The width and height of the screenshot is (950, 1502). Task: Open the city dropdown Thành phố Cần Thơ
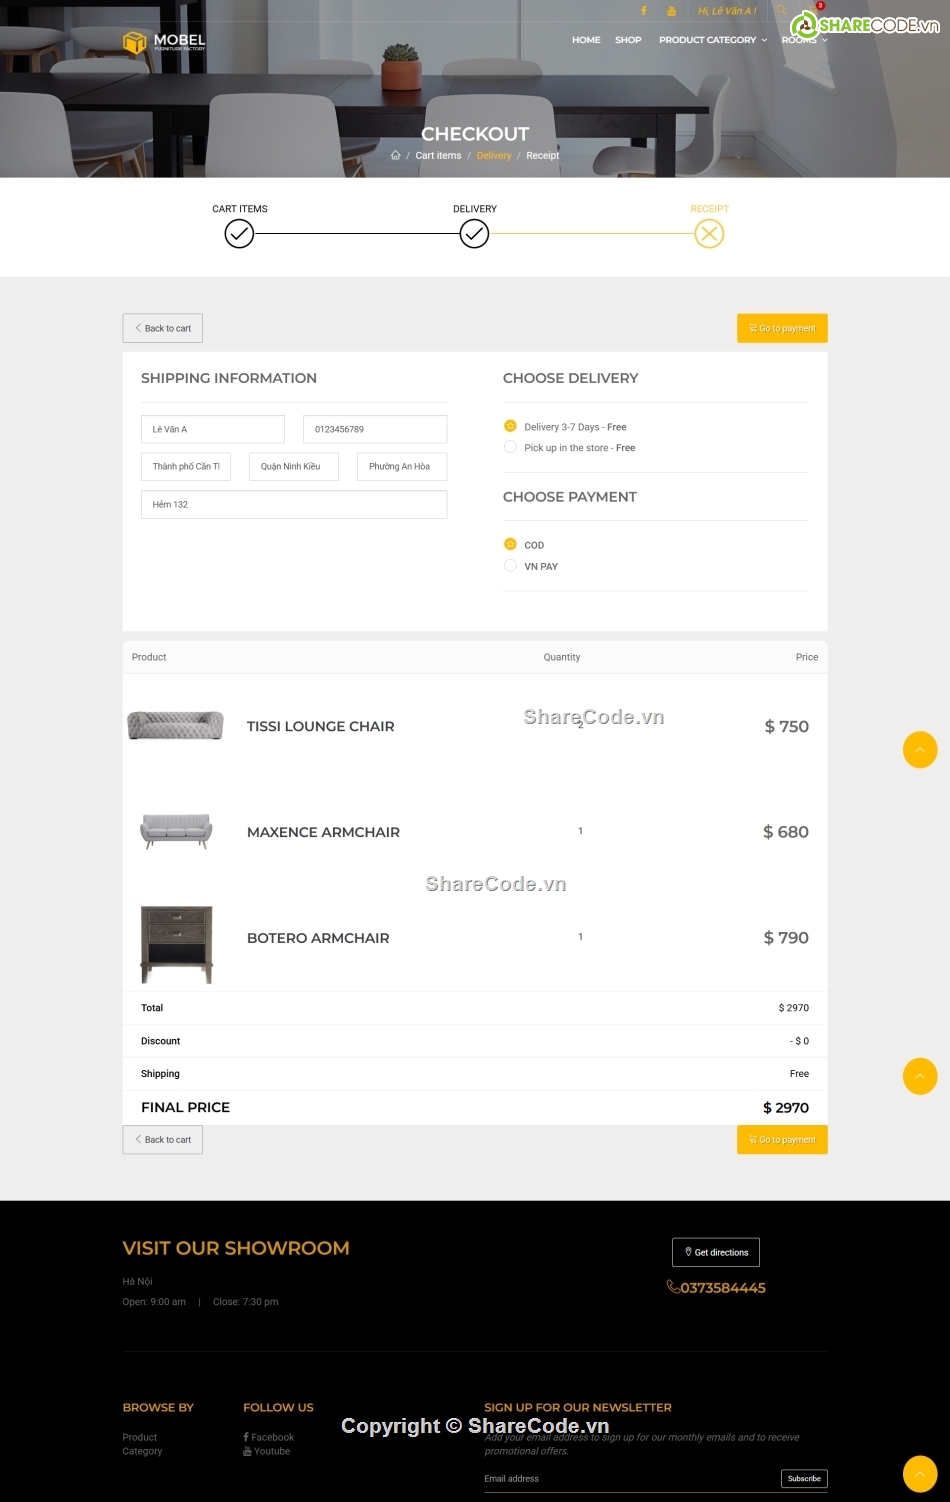pyautogui.click(x=186, y=467)
